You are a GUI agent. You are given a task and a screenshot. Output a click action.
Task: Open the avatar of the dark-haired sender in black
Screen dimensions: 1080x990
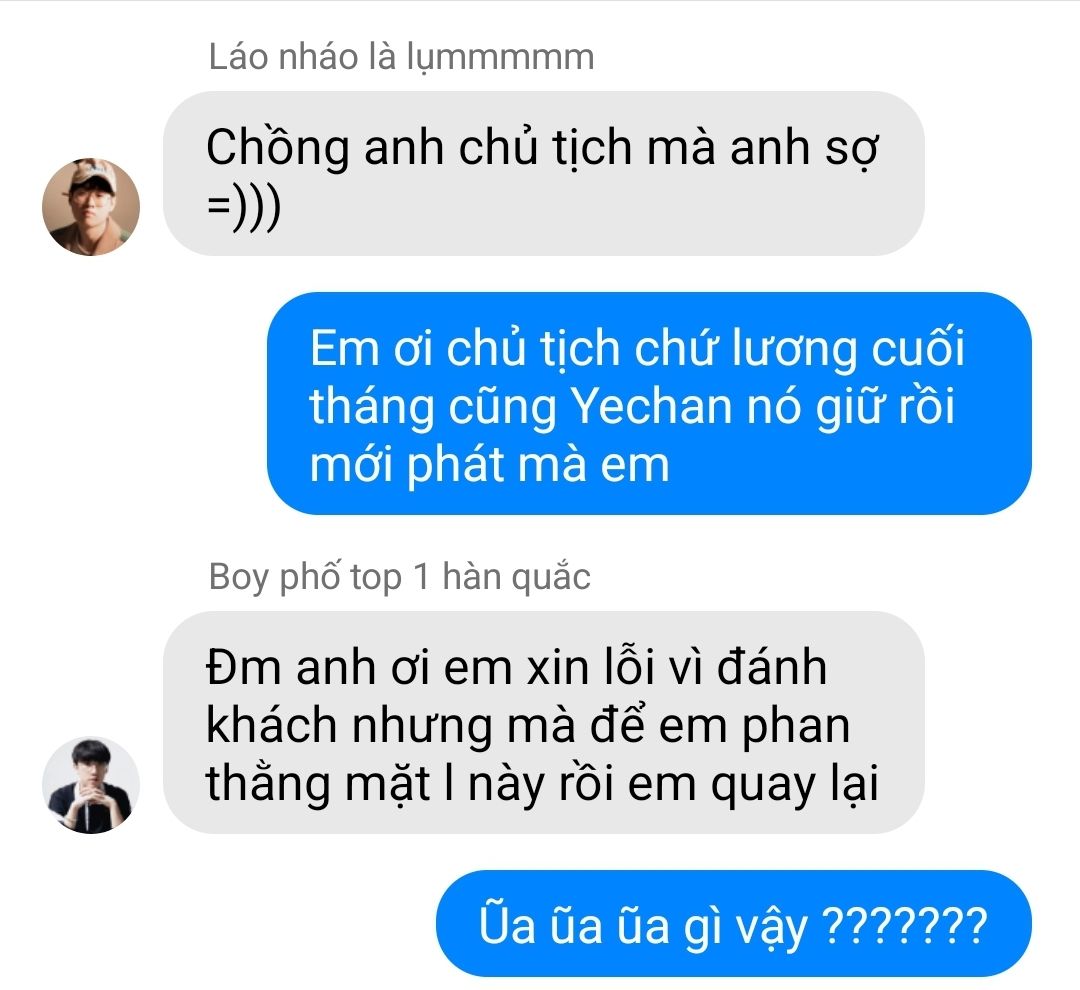tap(91, 785)
